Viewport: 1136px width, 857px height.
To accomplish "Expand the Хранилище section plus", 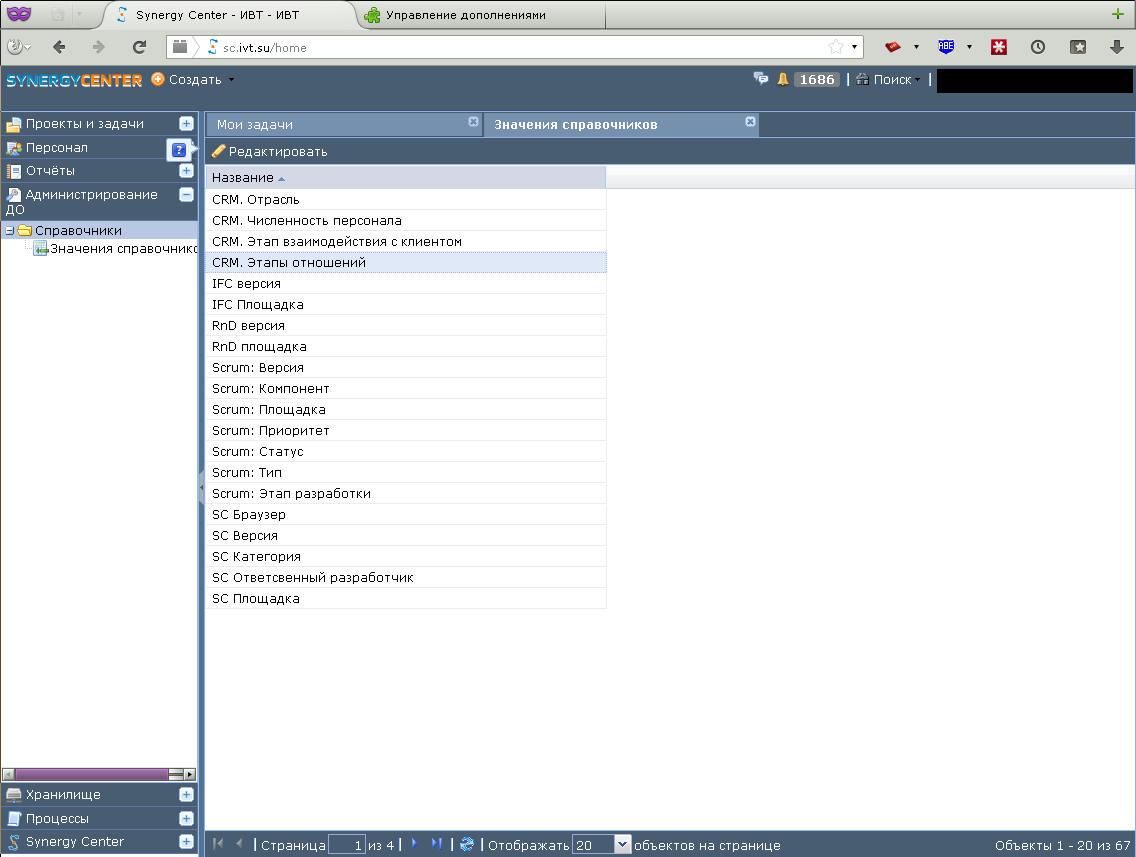I will (x=186, y=795).
